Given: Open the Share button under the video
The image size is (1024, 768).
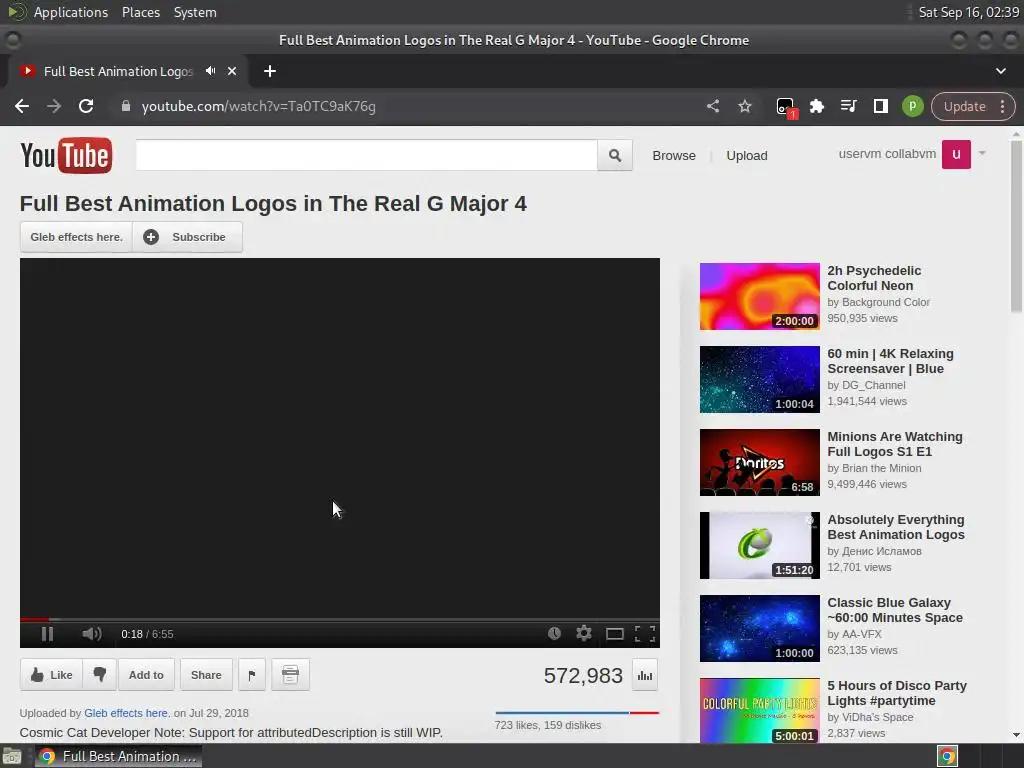Looking at the screenshot, I should click(x=206, y=675).
